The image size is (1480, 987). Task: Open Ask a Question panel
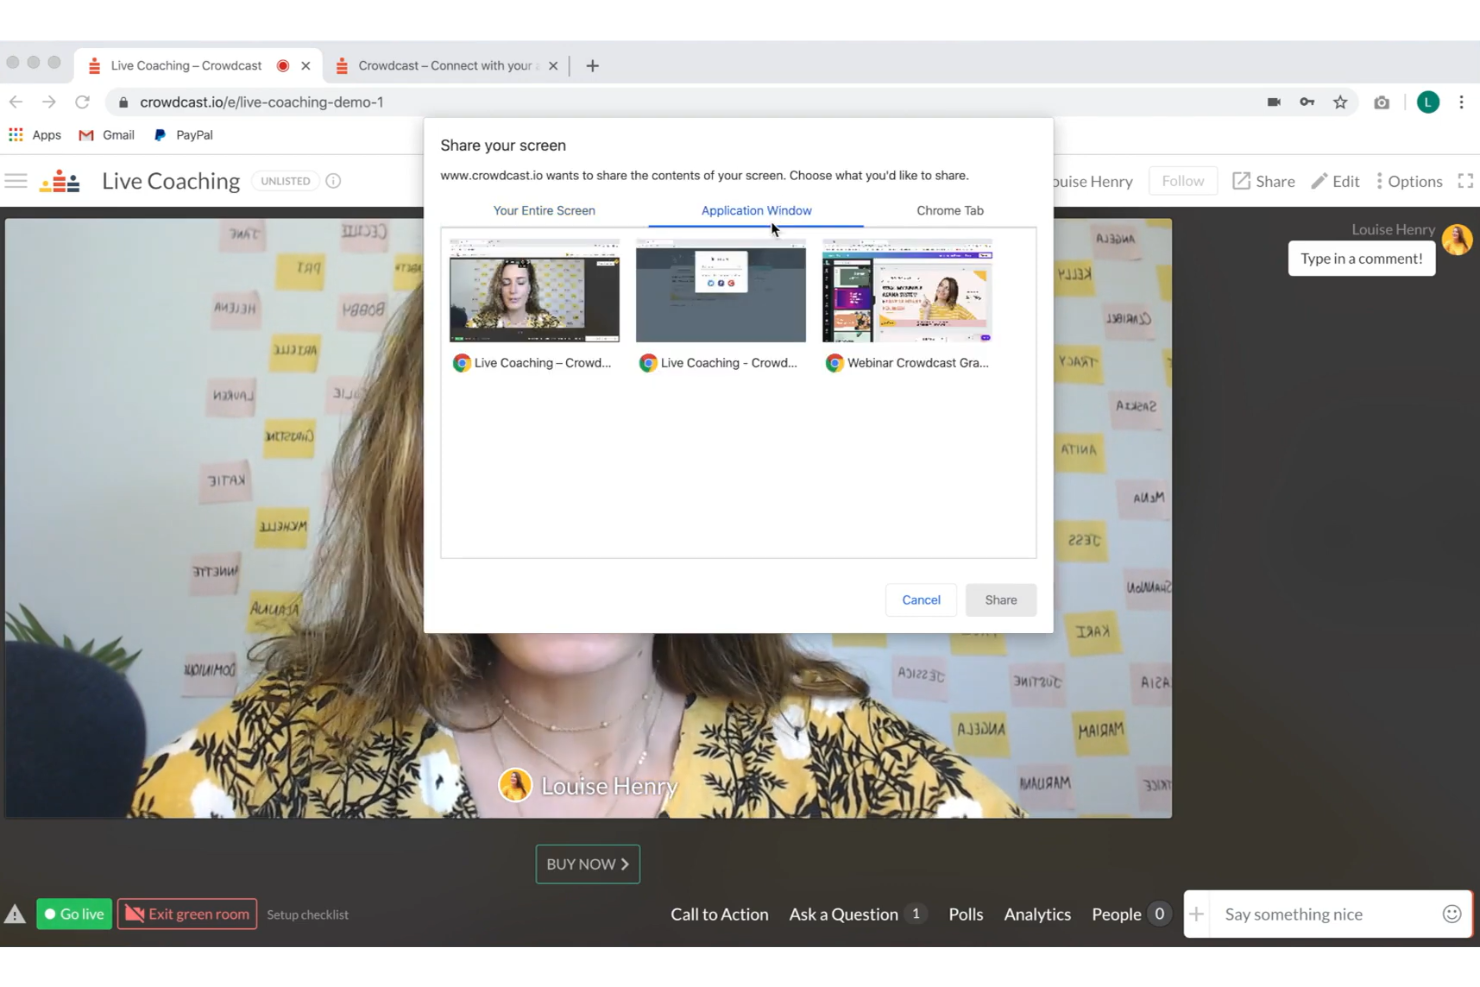[x=858, y=914]
